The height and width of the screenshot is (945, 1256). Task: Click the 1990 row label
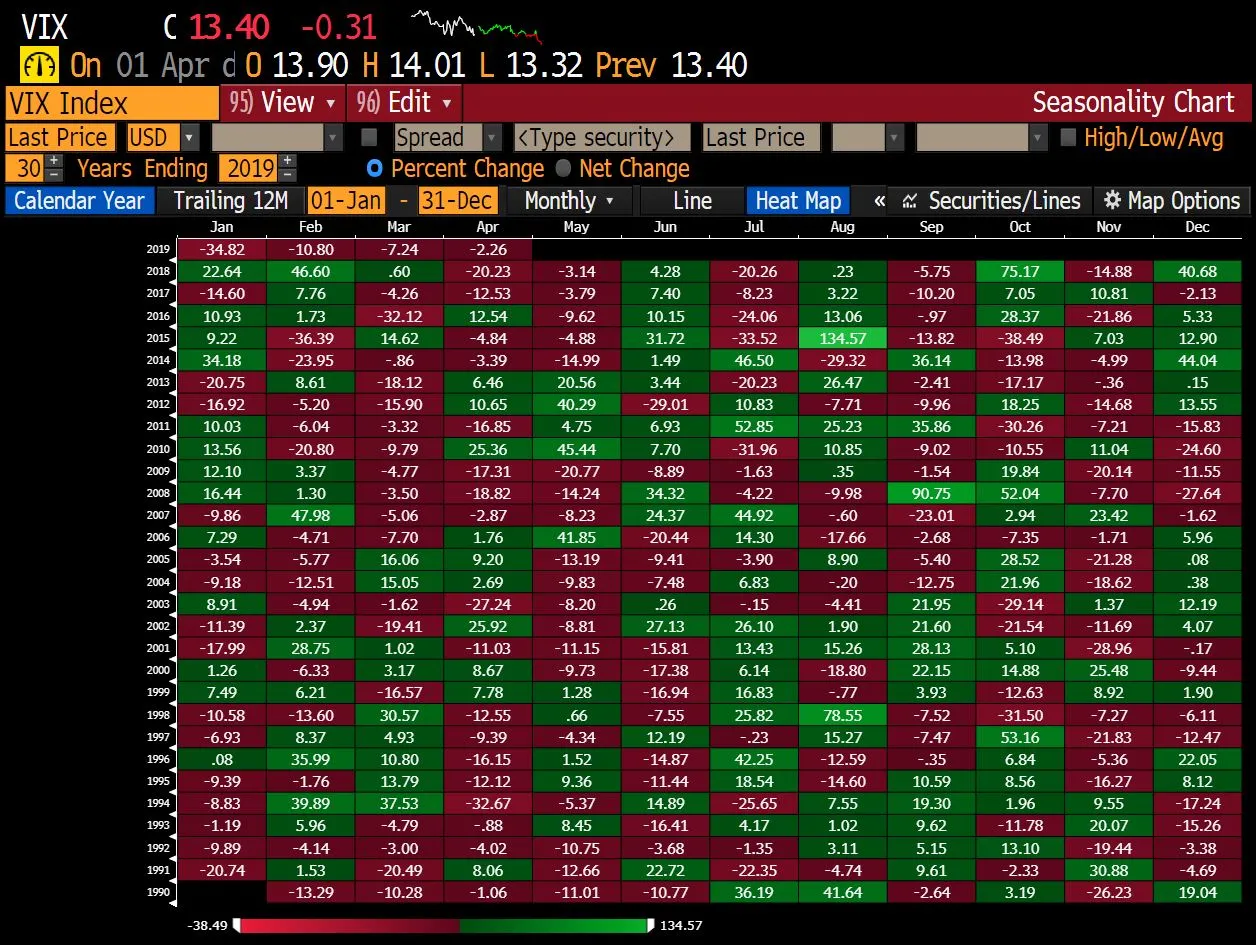coord(158,893)
